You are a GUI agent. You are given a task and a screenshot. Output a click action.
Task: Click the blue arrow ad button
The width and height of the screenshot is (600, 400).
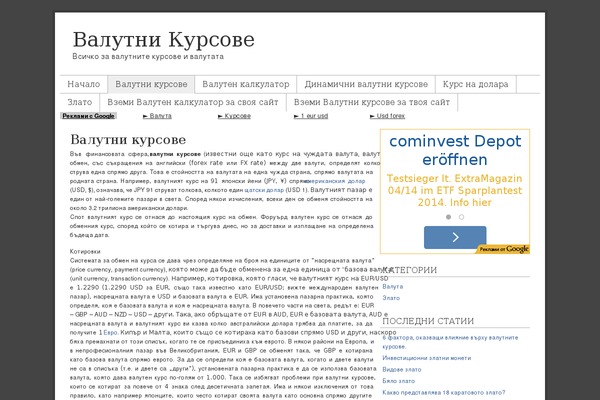[455, 237]
